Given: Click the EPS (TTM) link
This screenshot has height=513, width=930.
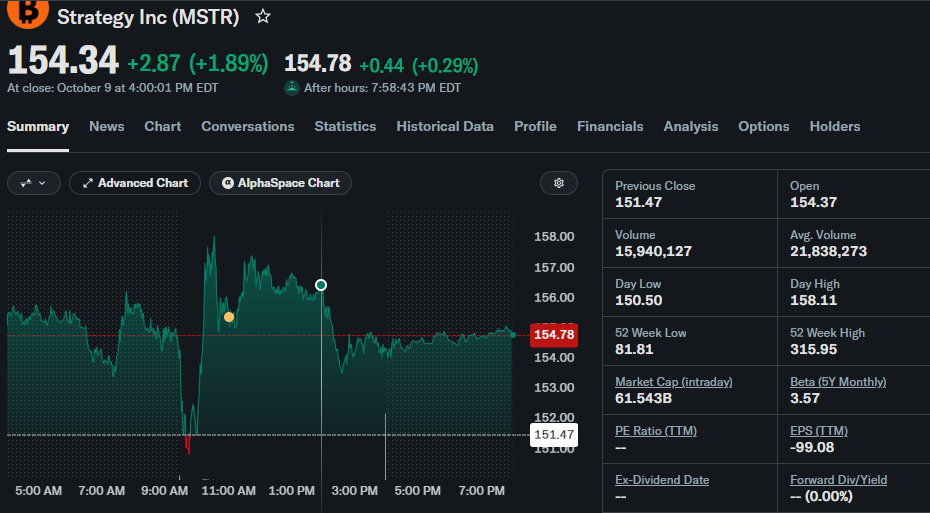Looking at the screenshot, I should [819, 431].
